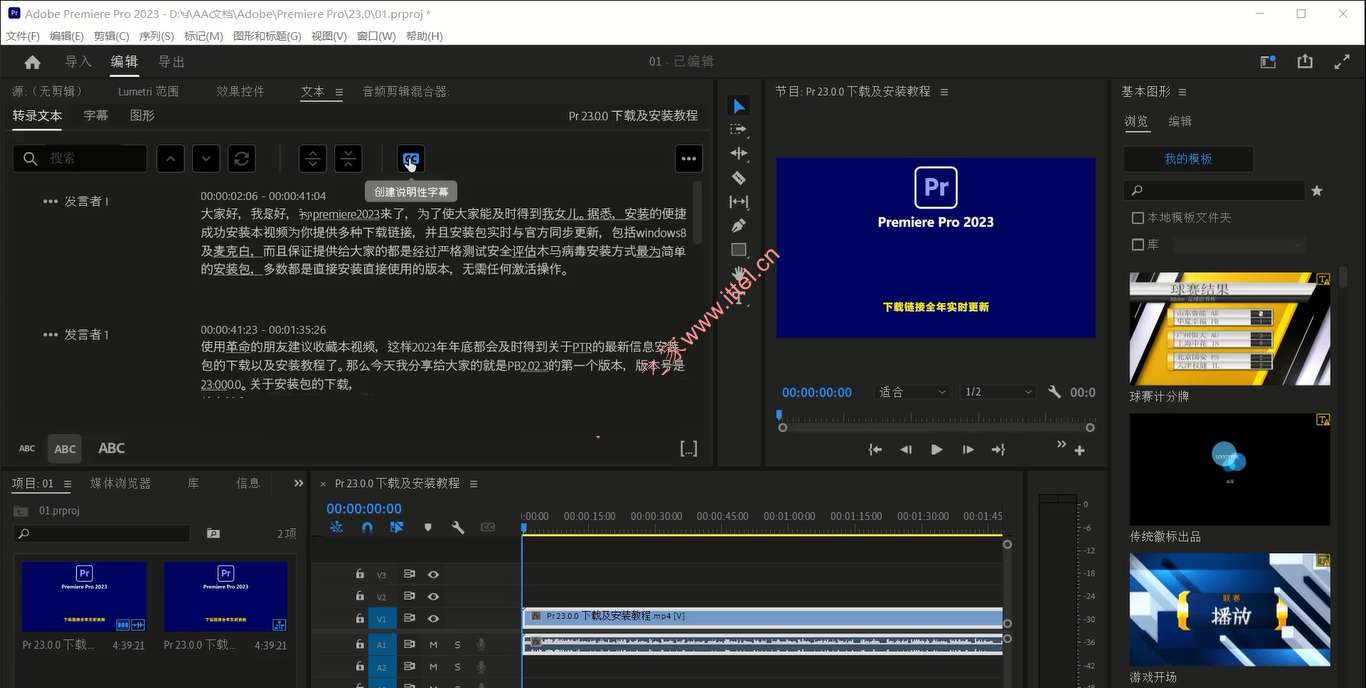The height and width of the screenshot is (688, 1366).
Task: Open the 适合 zoom level dropdown
Action: point(911,392)
